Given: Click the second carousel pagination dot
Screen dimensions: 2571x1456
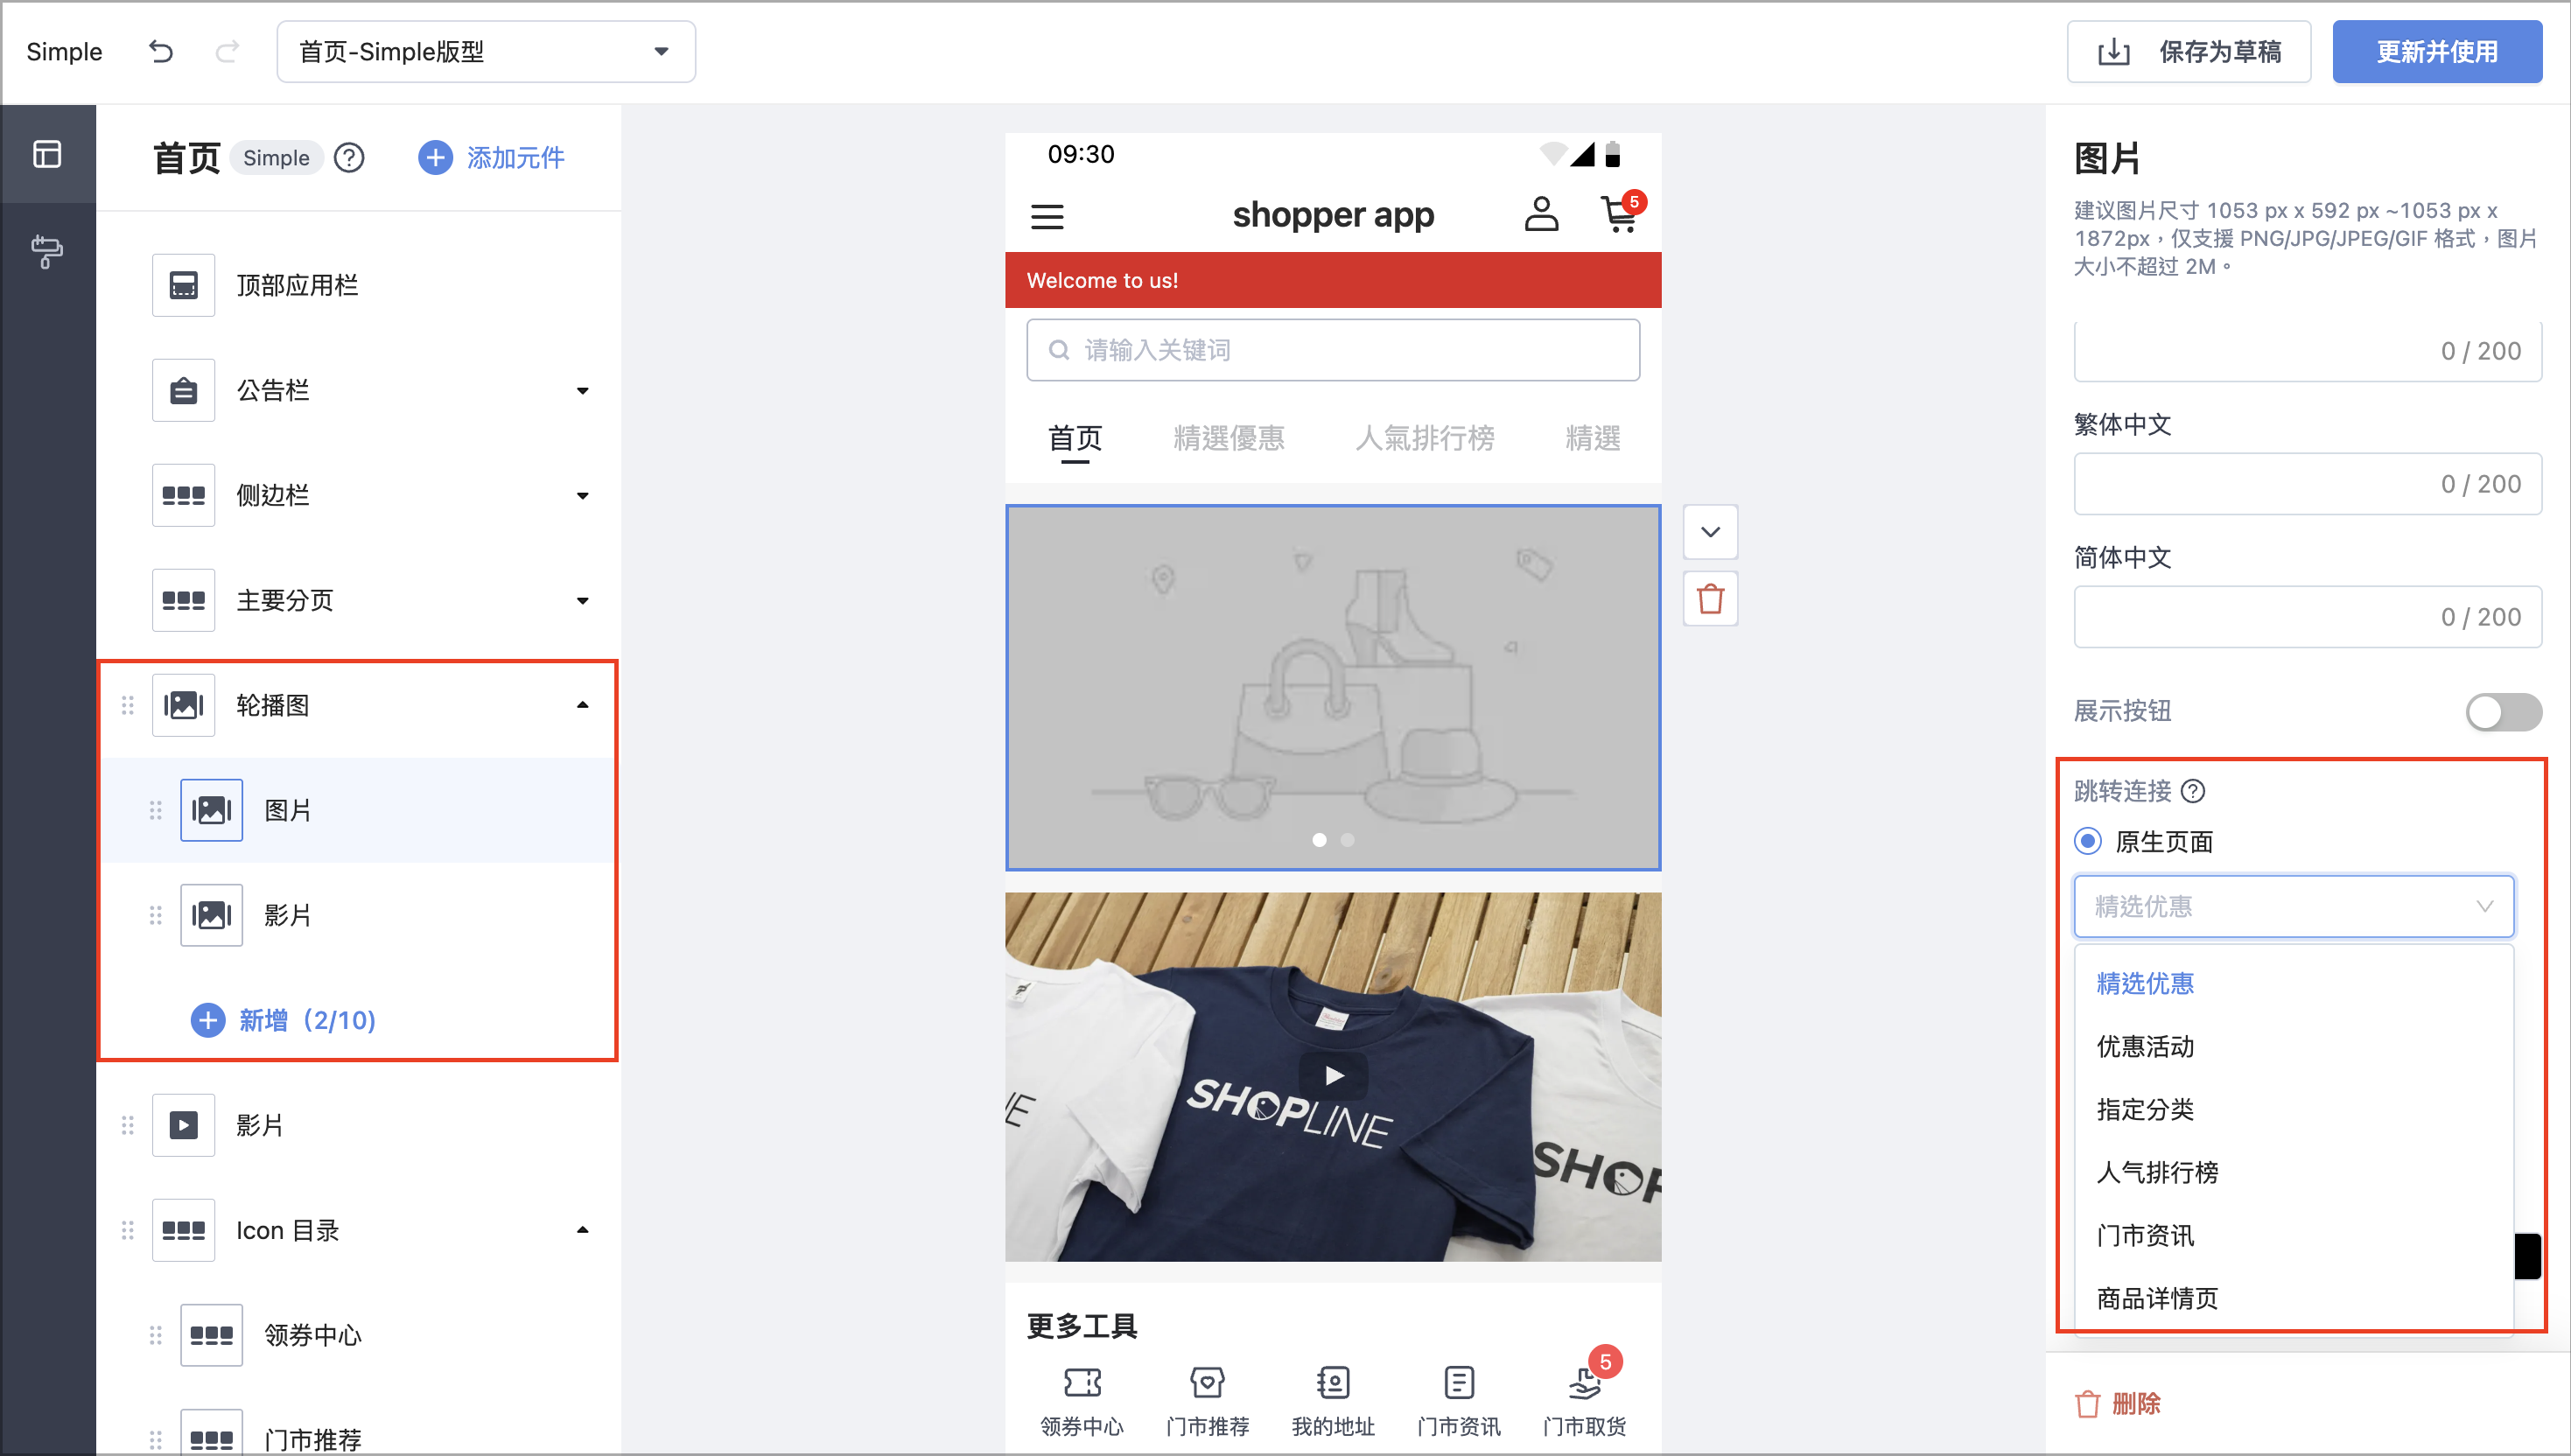Looking at the screenshot, I should click(1347, 840).
